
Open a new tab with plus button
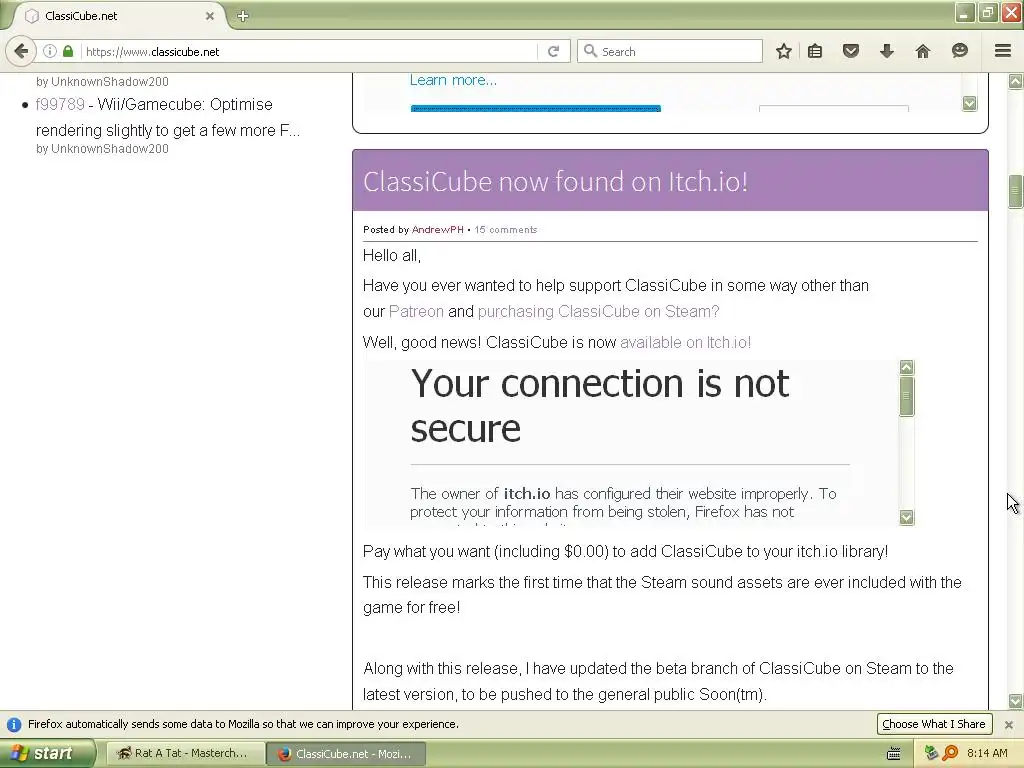point(243,16)
